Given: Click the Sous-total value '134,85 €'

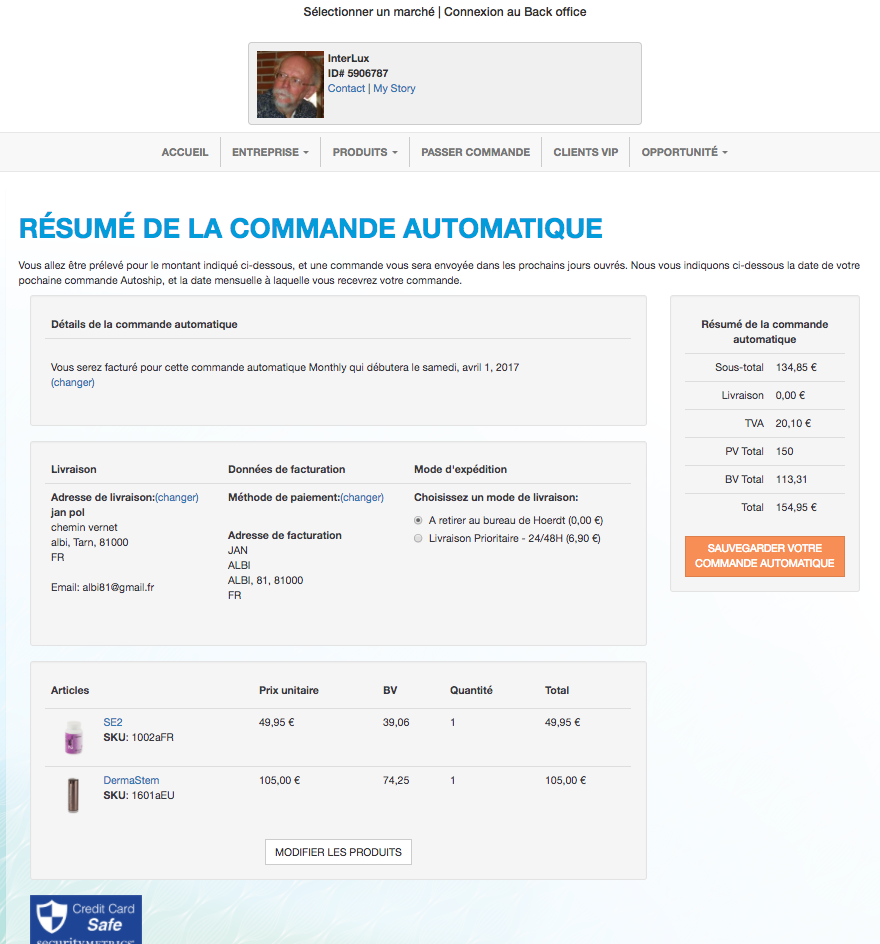Looking at the screenshot, I should 796,367.
